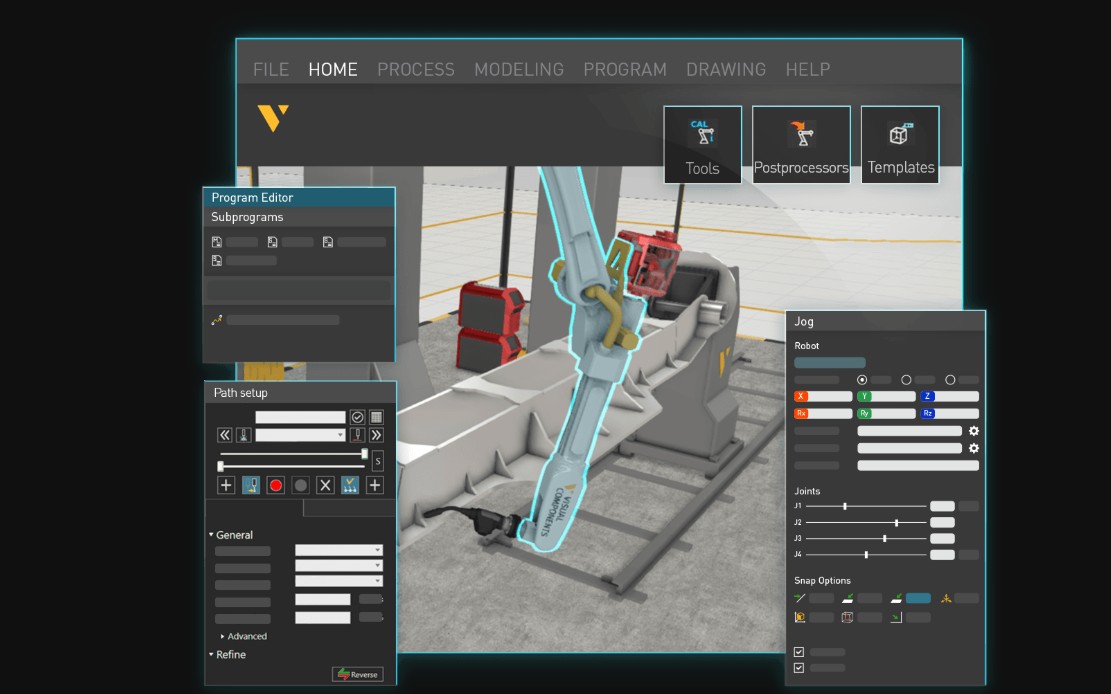
Task: Open the MODELING menu
Action: 519,69
